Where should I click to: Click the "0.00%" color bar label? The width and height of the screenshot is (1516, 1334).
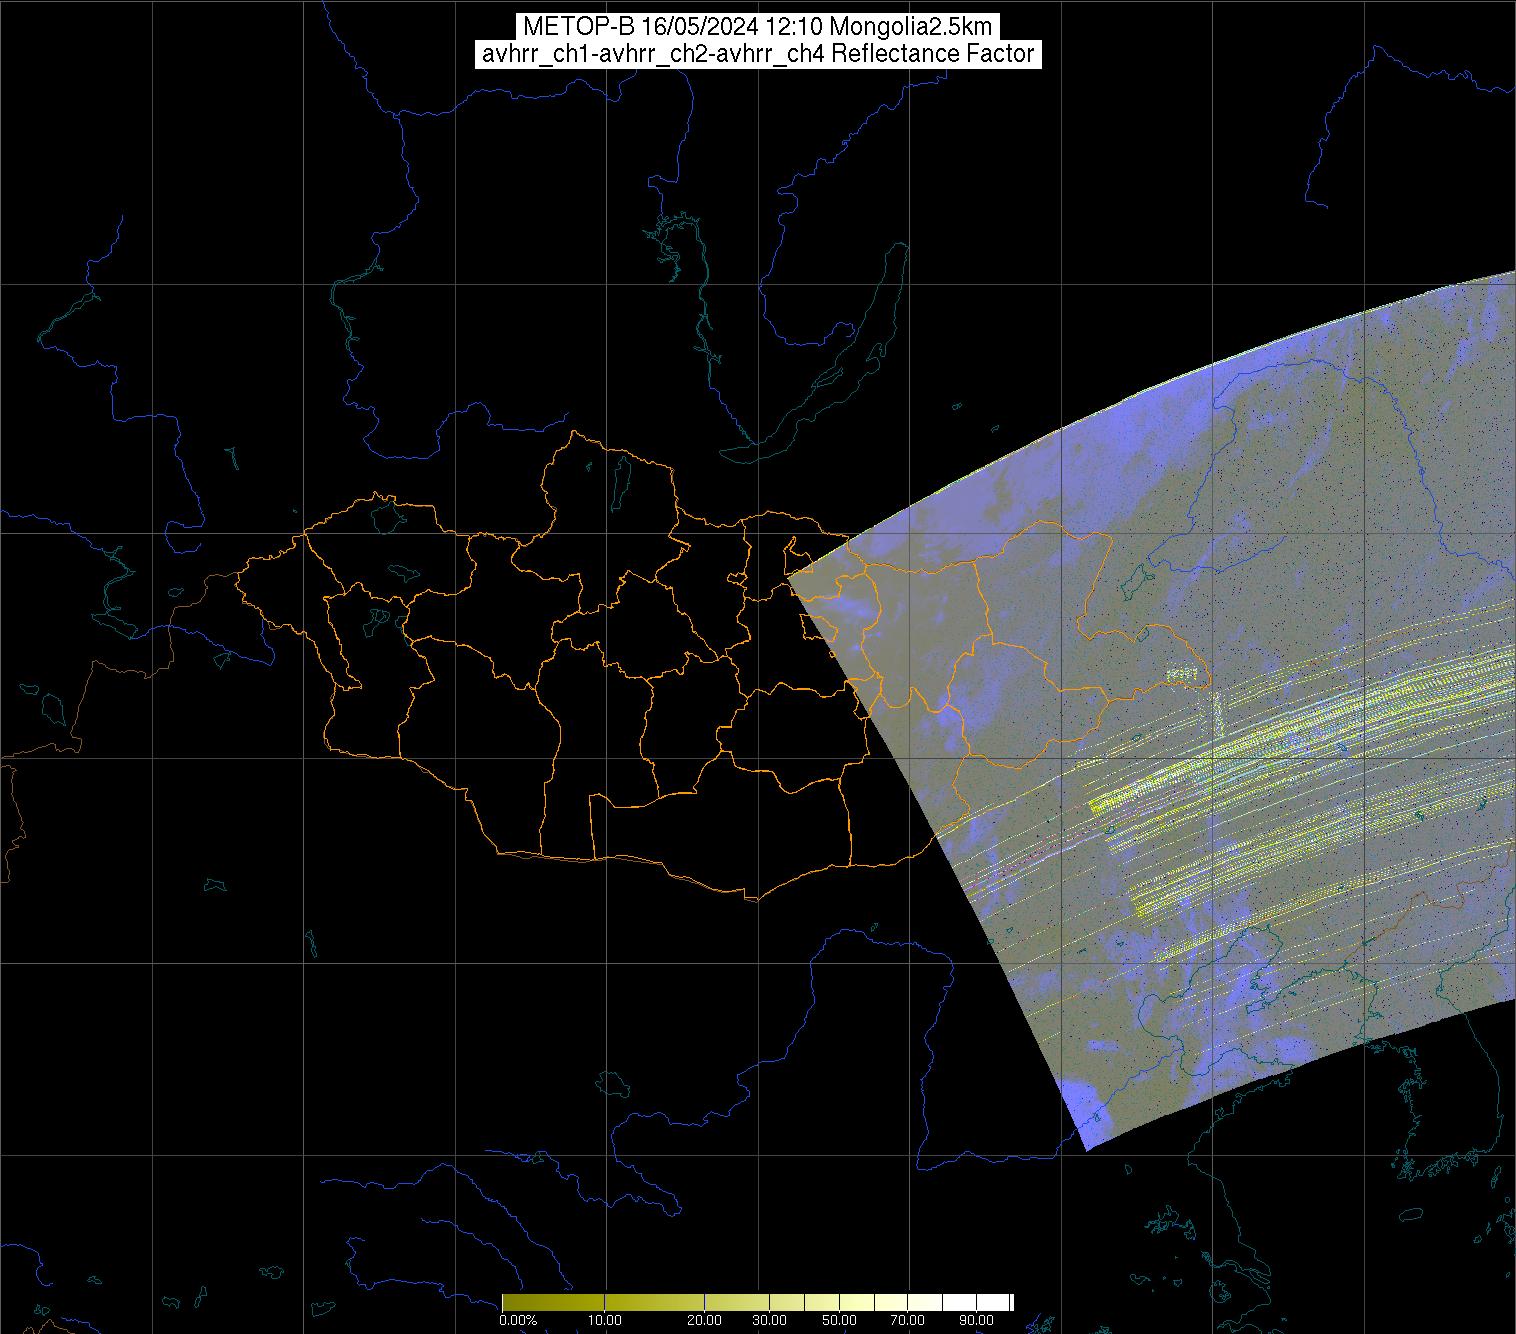(x=518, y=1319)
